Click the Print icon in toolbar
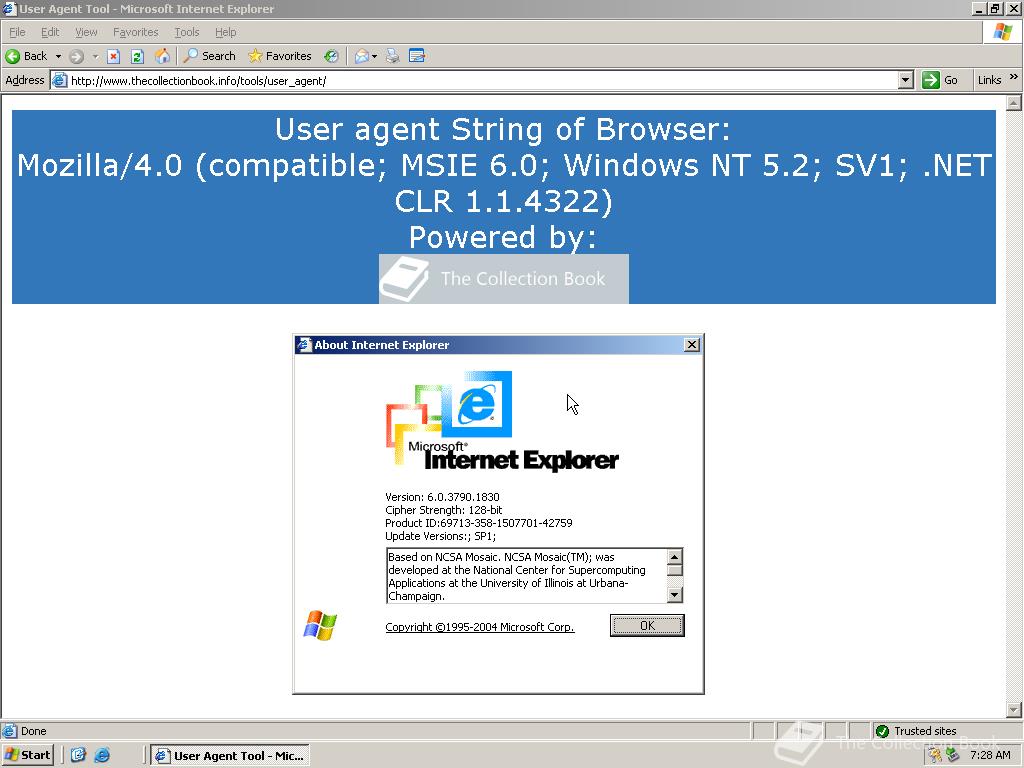The image size is (1024, 768). click(392, 56)
